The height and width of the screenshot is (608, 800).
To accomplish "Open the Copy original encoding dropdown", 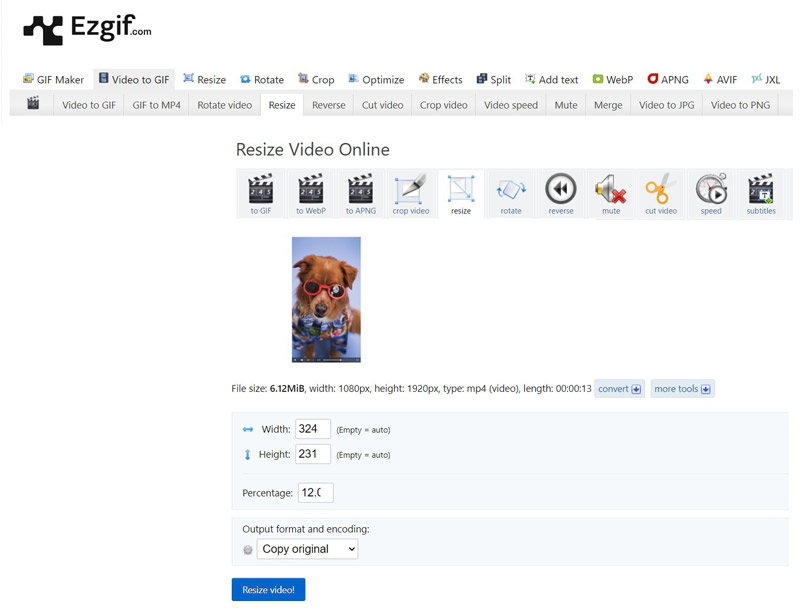I will click(307, 549).
